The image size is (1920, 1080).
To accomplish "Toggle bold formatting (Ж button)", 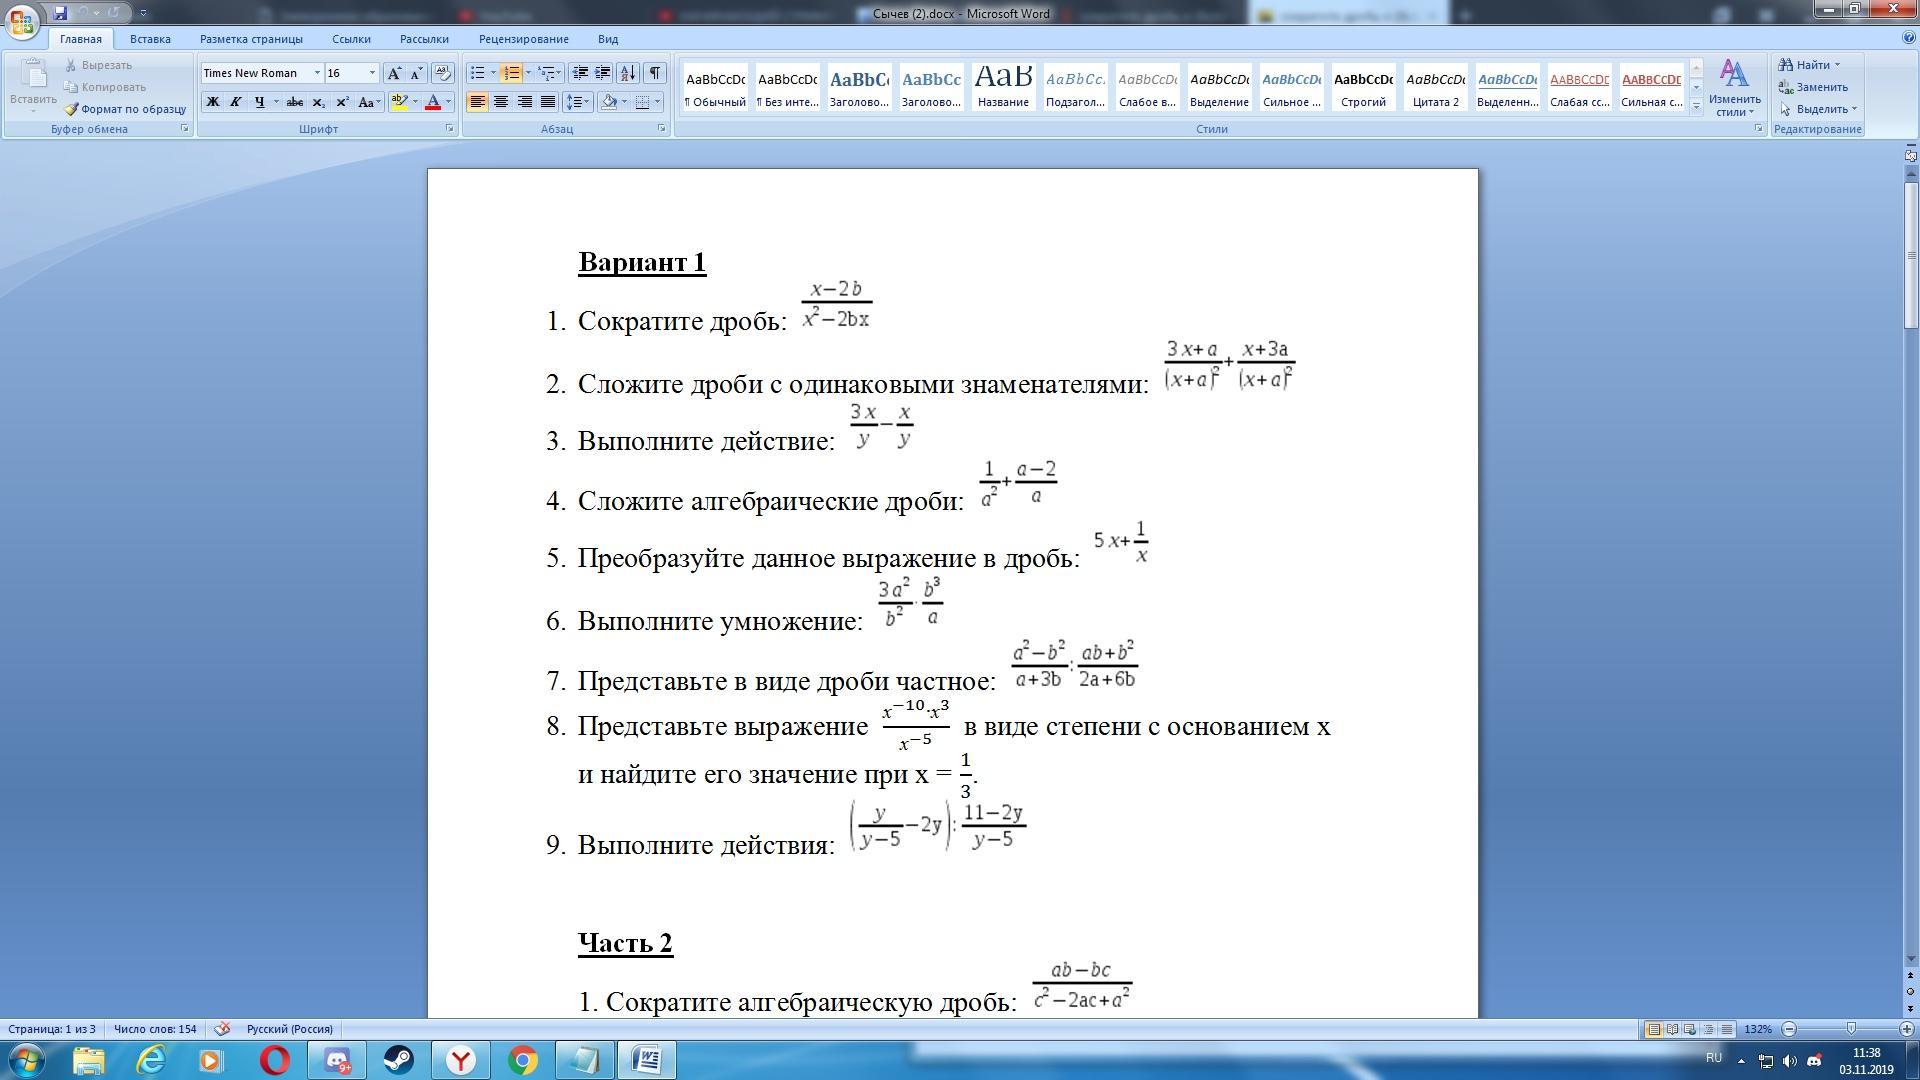I will click(x=212, y=102).
